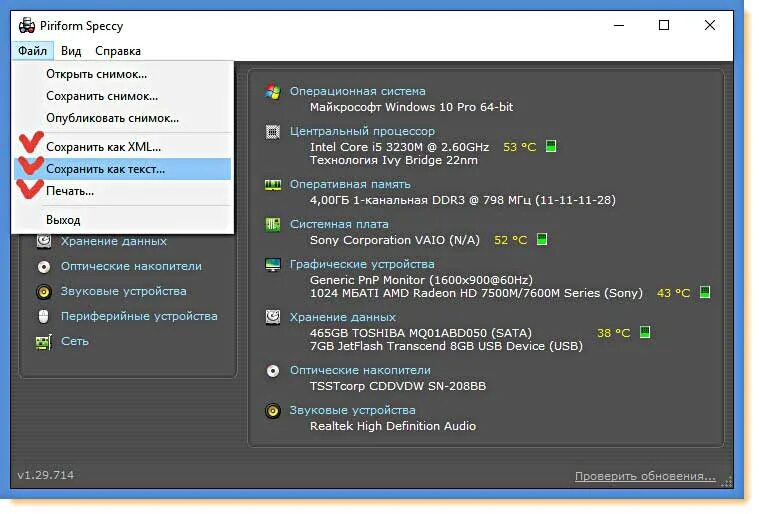Open Оптические накопители in the sidebar
The width and height of the screenshot is (759, 514).
coord(131,266)
